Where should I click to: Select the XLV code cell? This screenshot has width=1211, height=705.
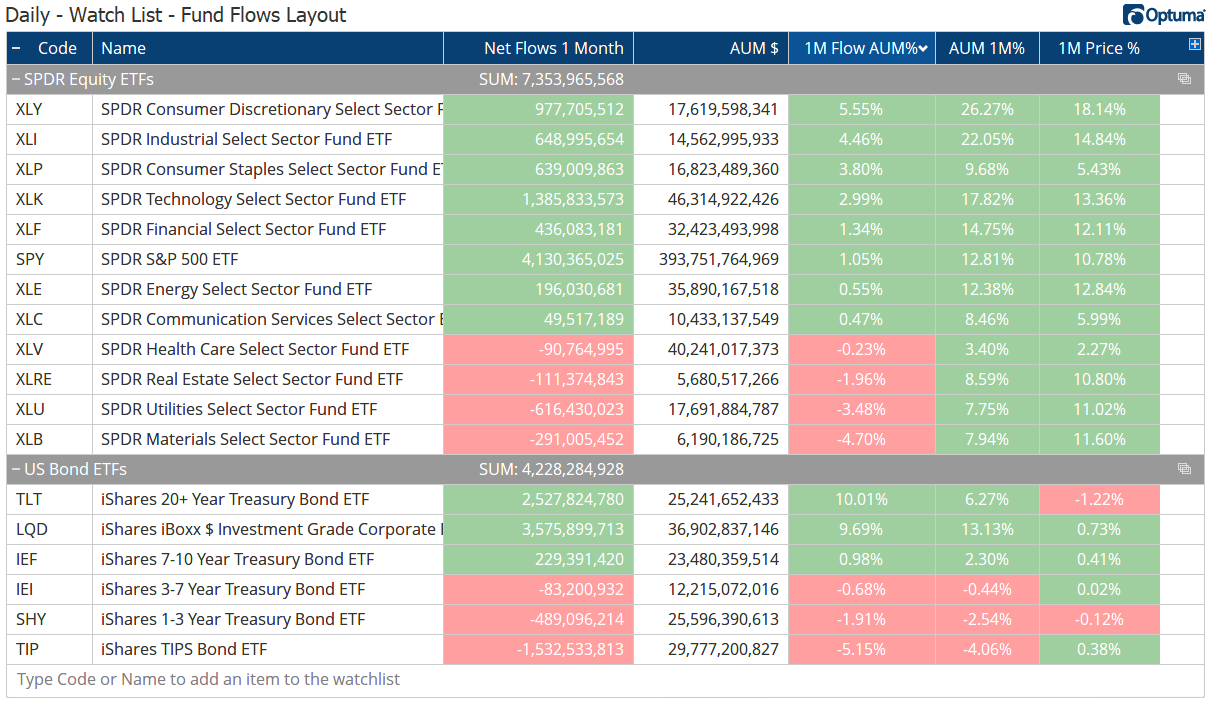[x=50, y=349]
